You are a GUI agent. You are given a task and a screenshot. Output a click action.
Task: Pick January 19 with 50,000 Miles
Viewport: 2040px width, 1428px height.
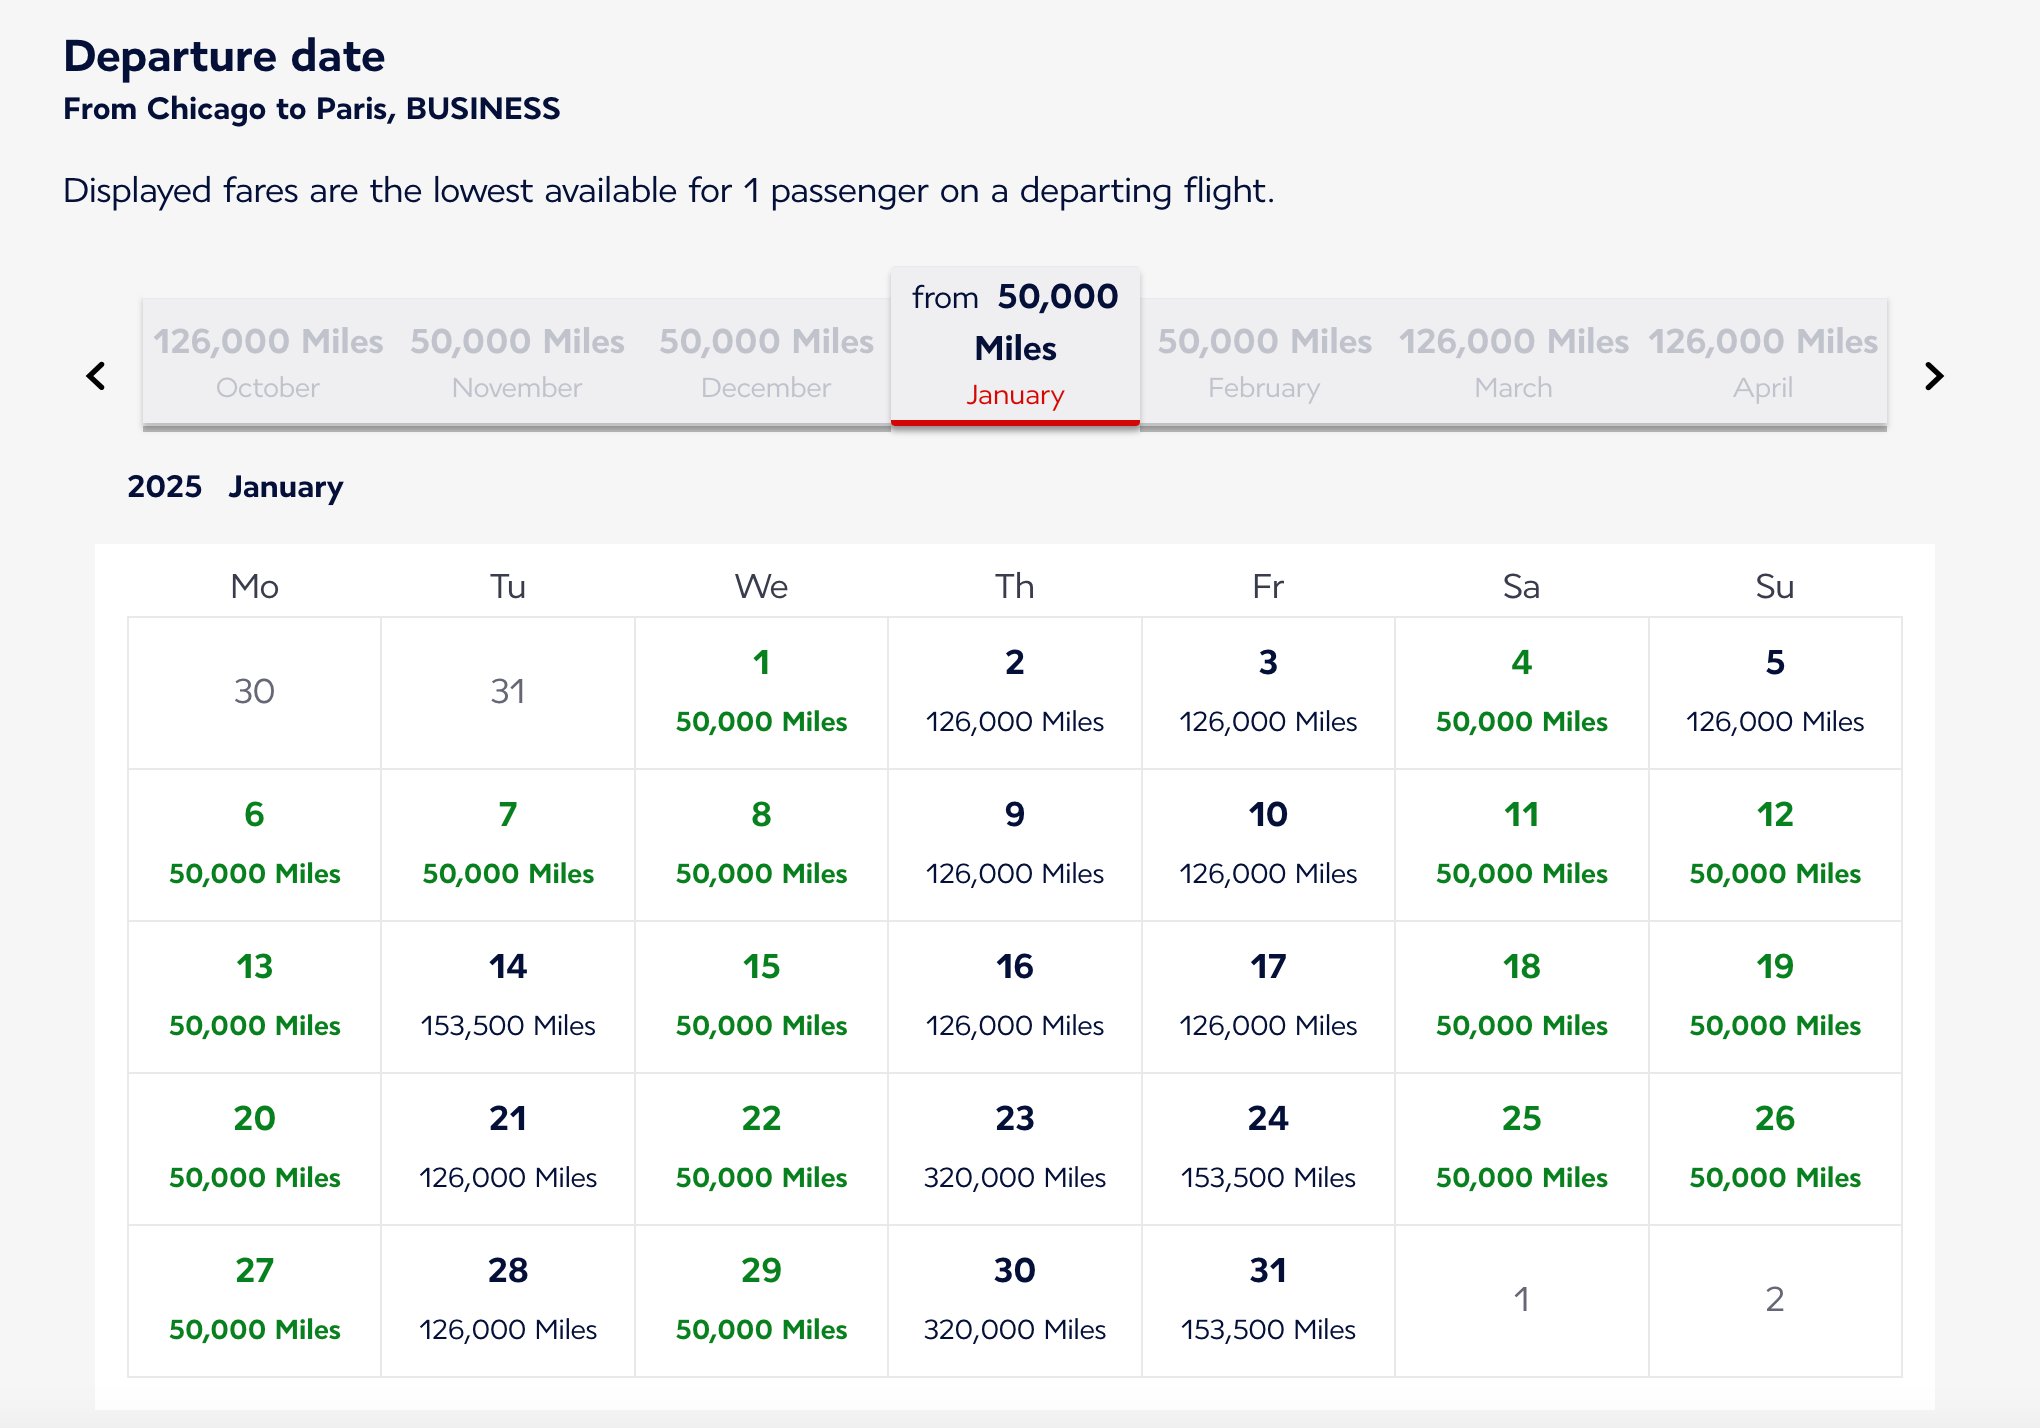point(1775,997)
